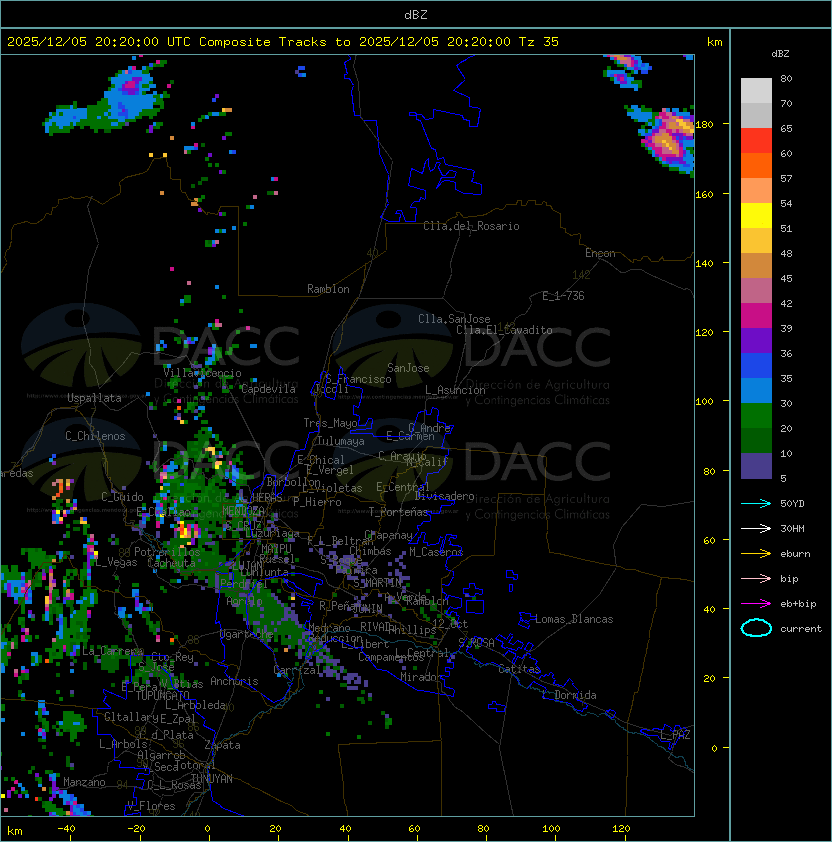Click the cyan 'current' ellipse symbol in legend
This screenshot has width=832, height=842.
[756, 628]
